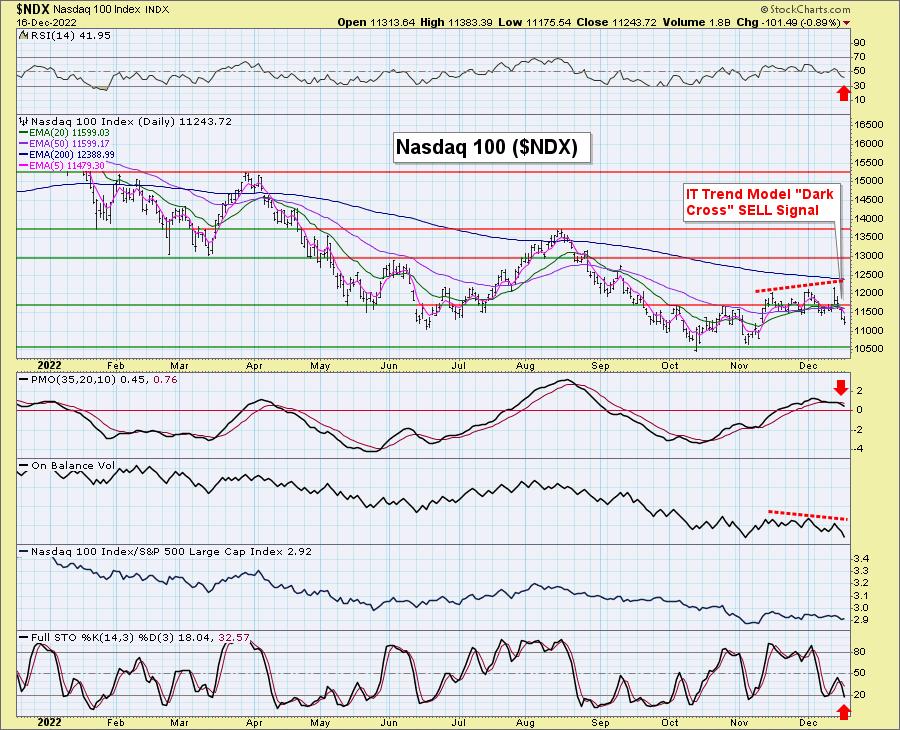Viewport: 900px width, 730px height.
Task: Click the $NDX ticker symbol in header
Action: point(33,9)
